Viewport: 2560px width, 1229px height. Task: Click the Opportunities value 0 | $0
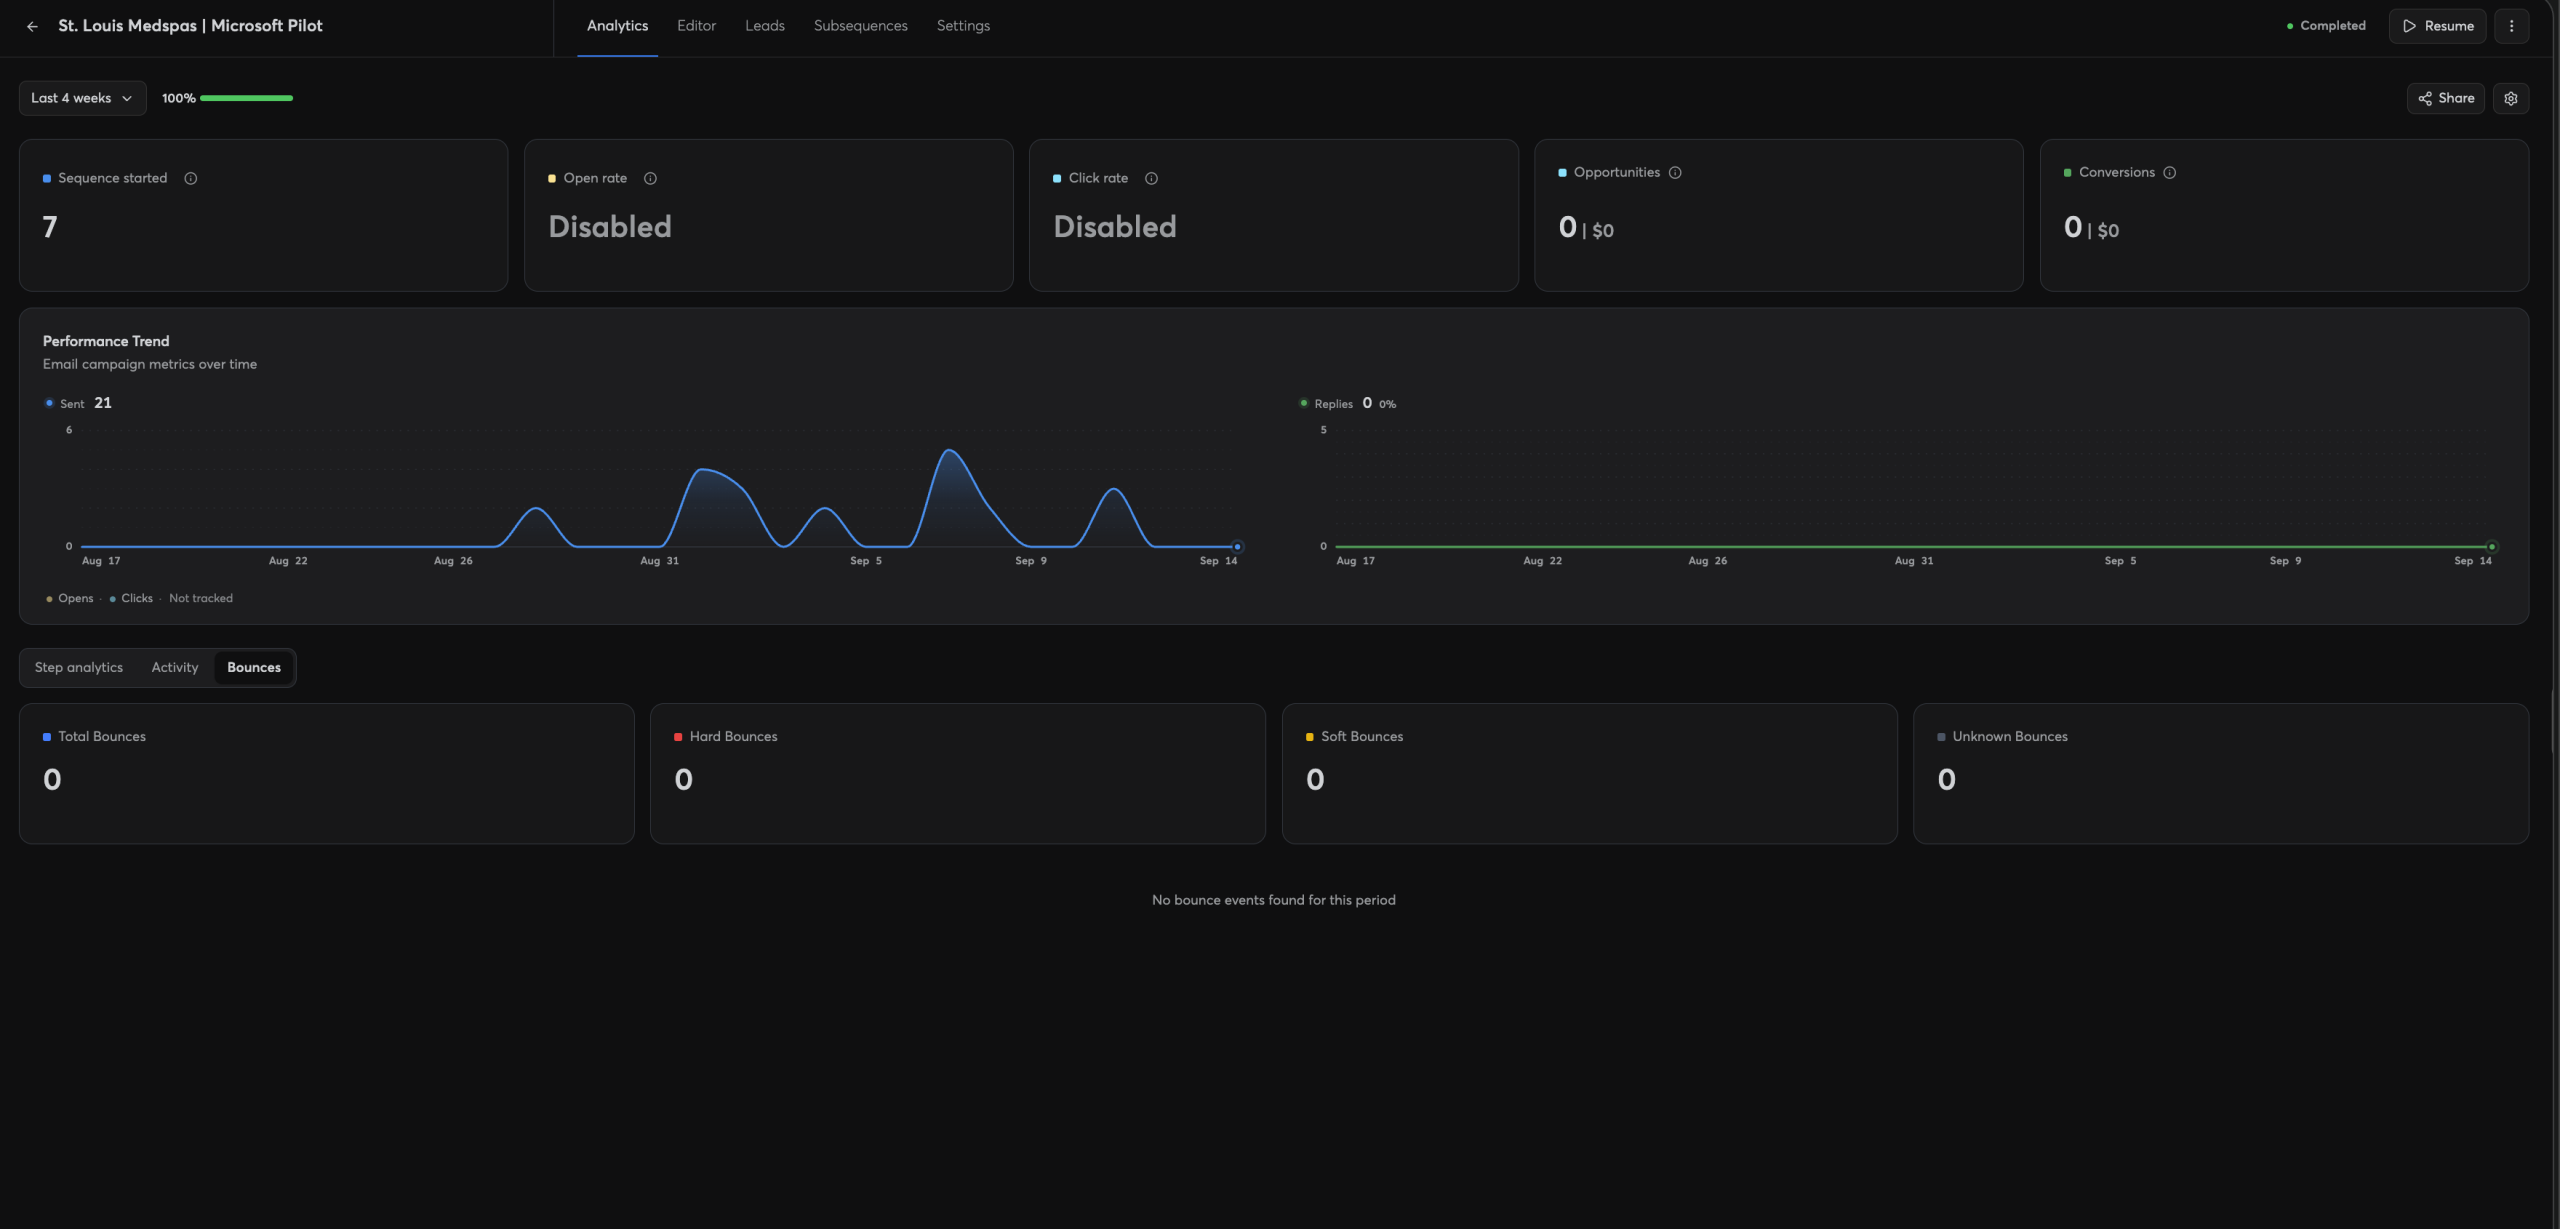coord(1586,228)
